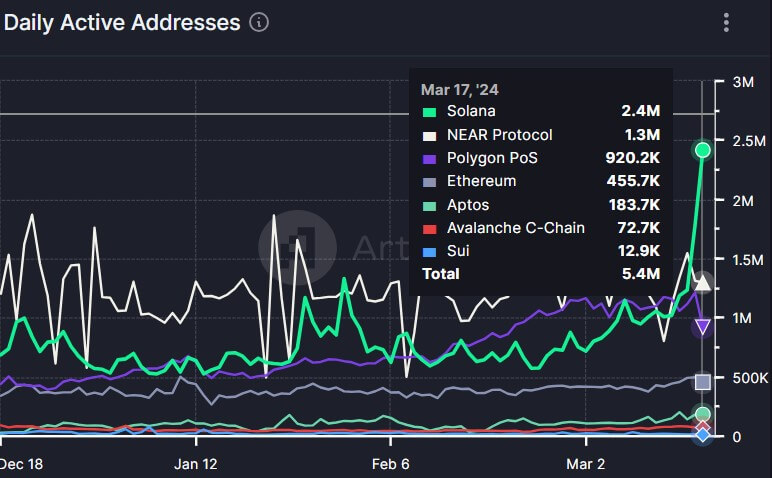Click the Jan 12 x-axis date label
The image size is (772, 478).
pyautogui.click(x=196, y=464)
